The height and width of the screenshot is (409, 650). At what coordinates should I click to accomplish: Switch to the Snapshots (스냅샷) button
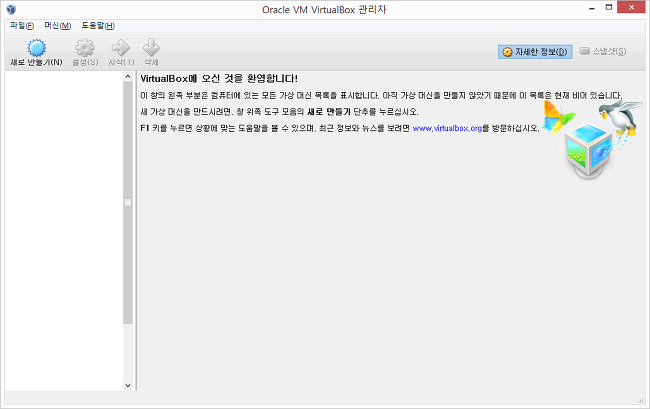tap(603, 51)
